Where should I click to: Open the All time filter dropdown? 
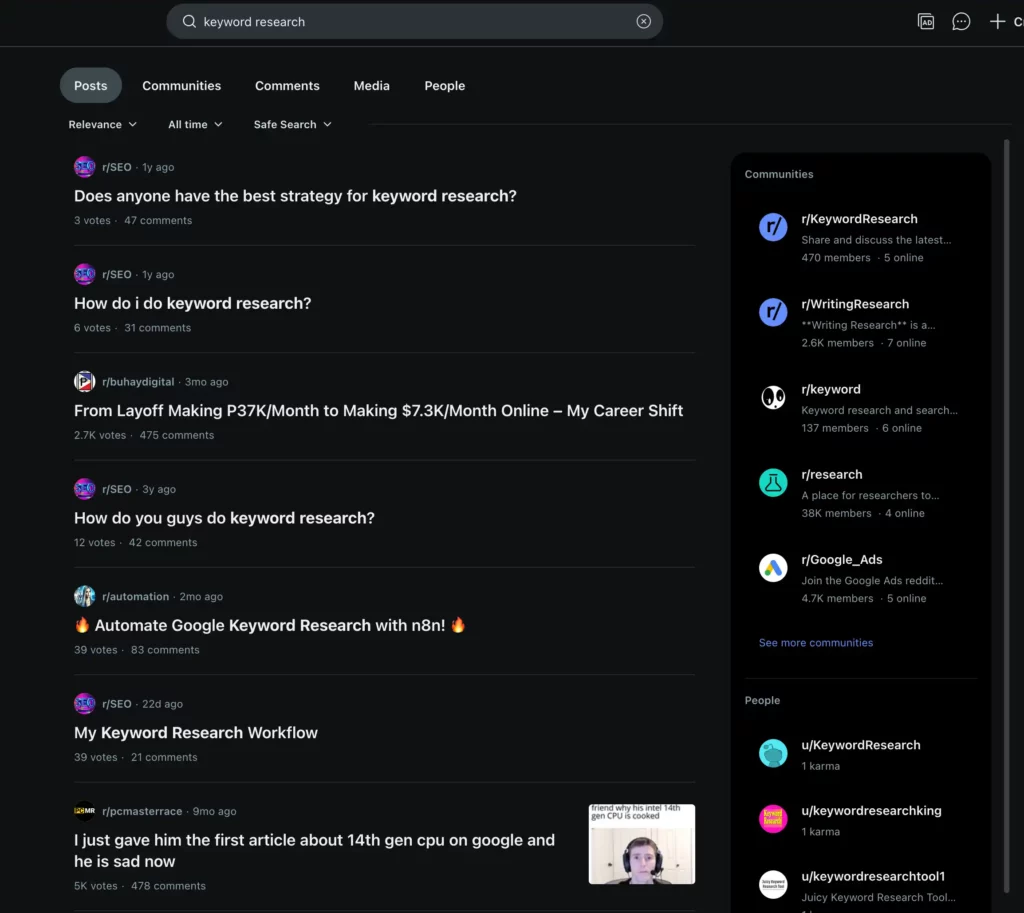[x=195, y=125]
